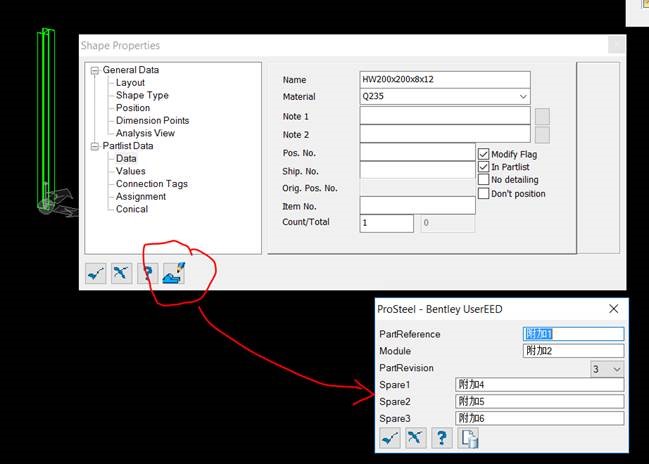Click the Item No. input field
The height and width of the screenshot is (464, 649).
coord(418,205)
